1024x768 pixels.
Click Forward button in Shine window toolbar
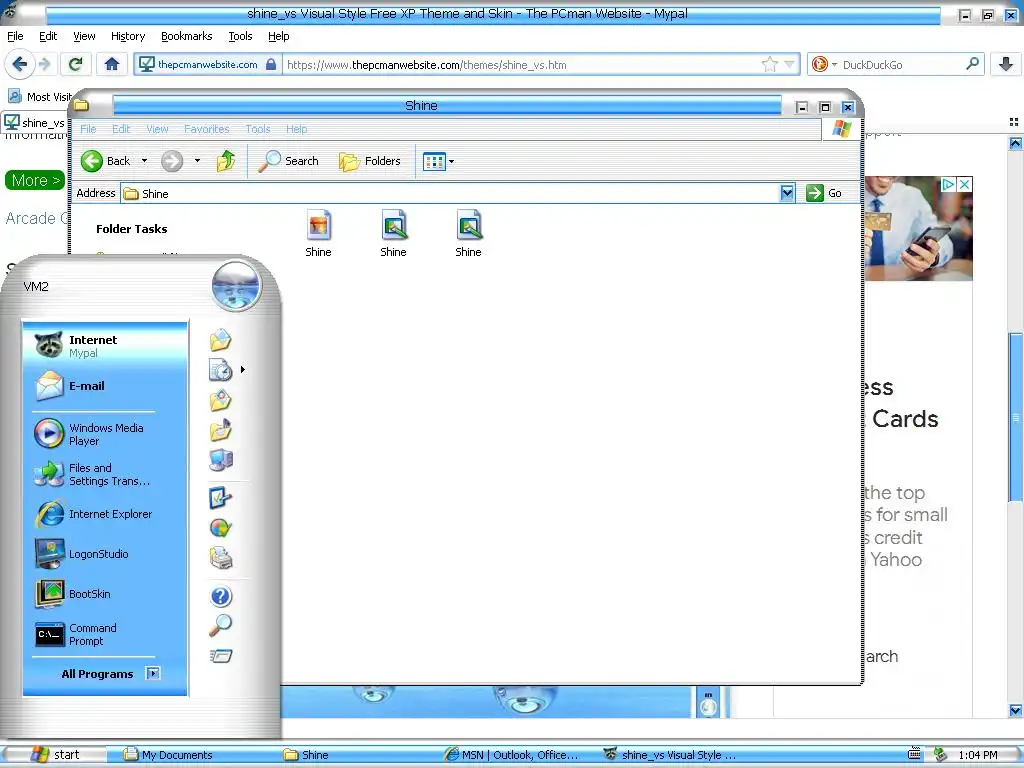click(172, 161)
